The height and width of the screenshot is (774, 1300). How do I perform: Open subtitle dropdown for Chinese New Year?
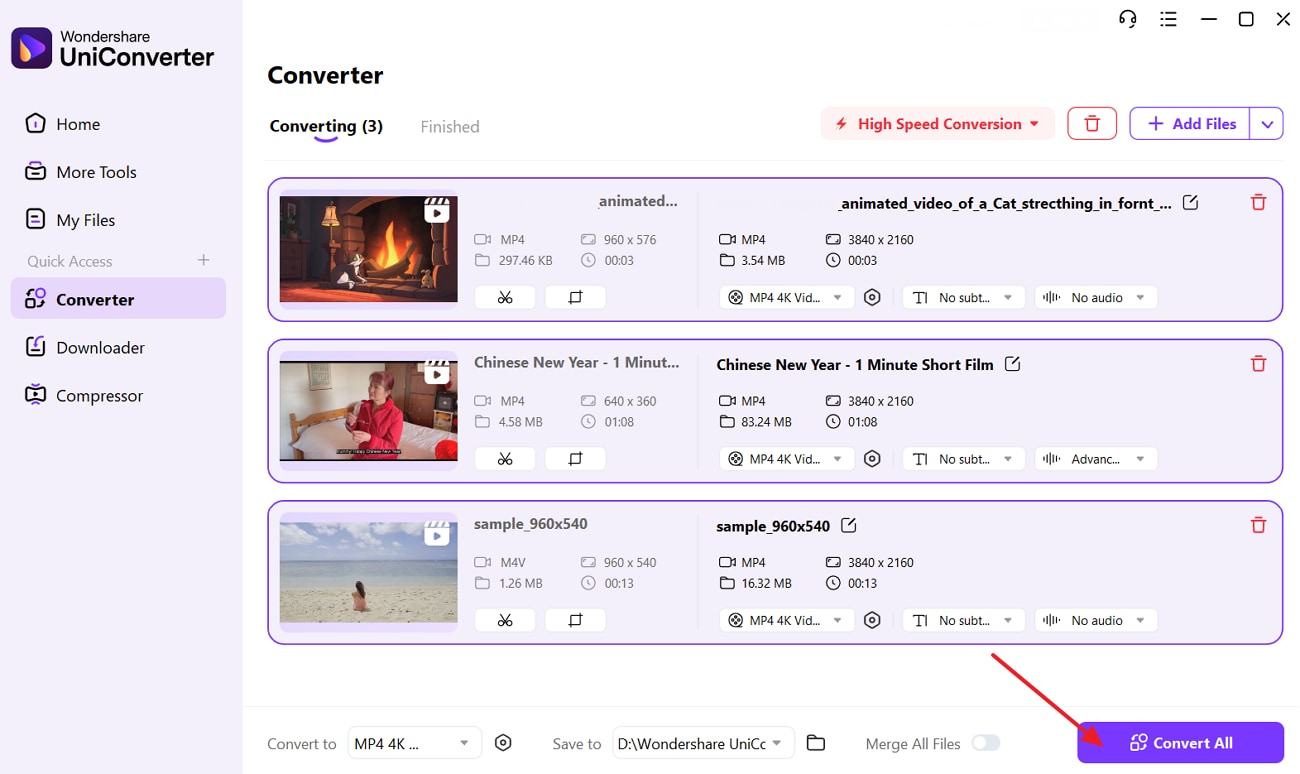pos(963,459)
